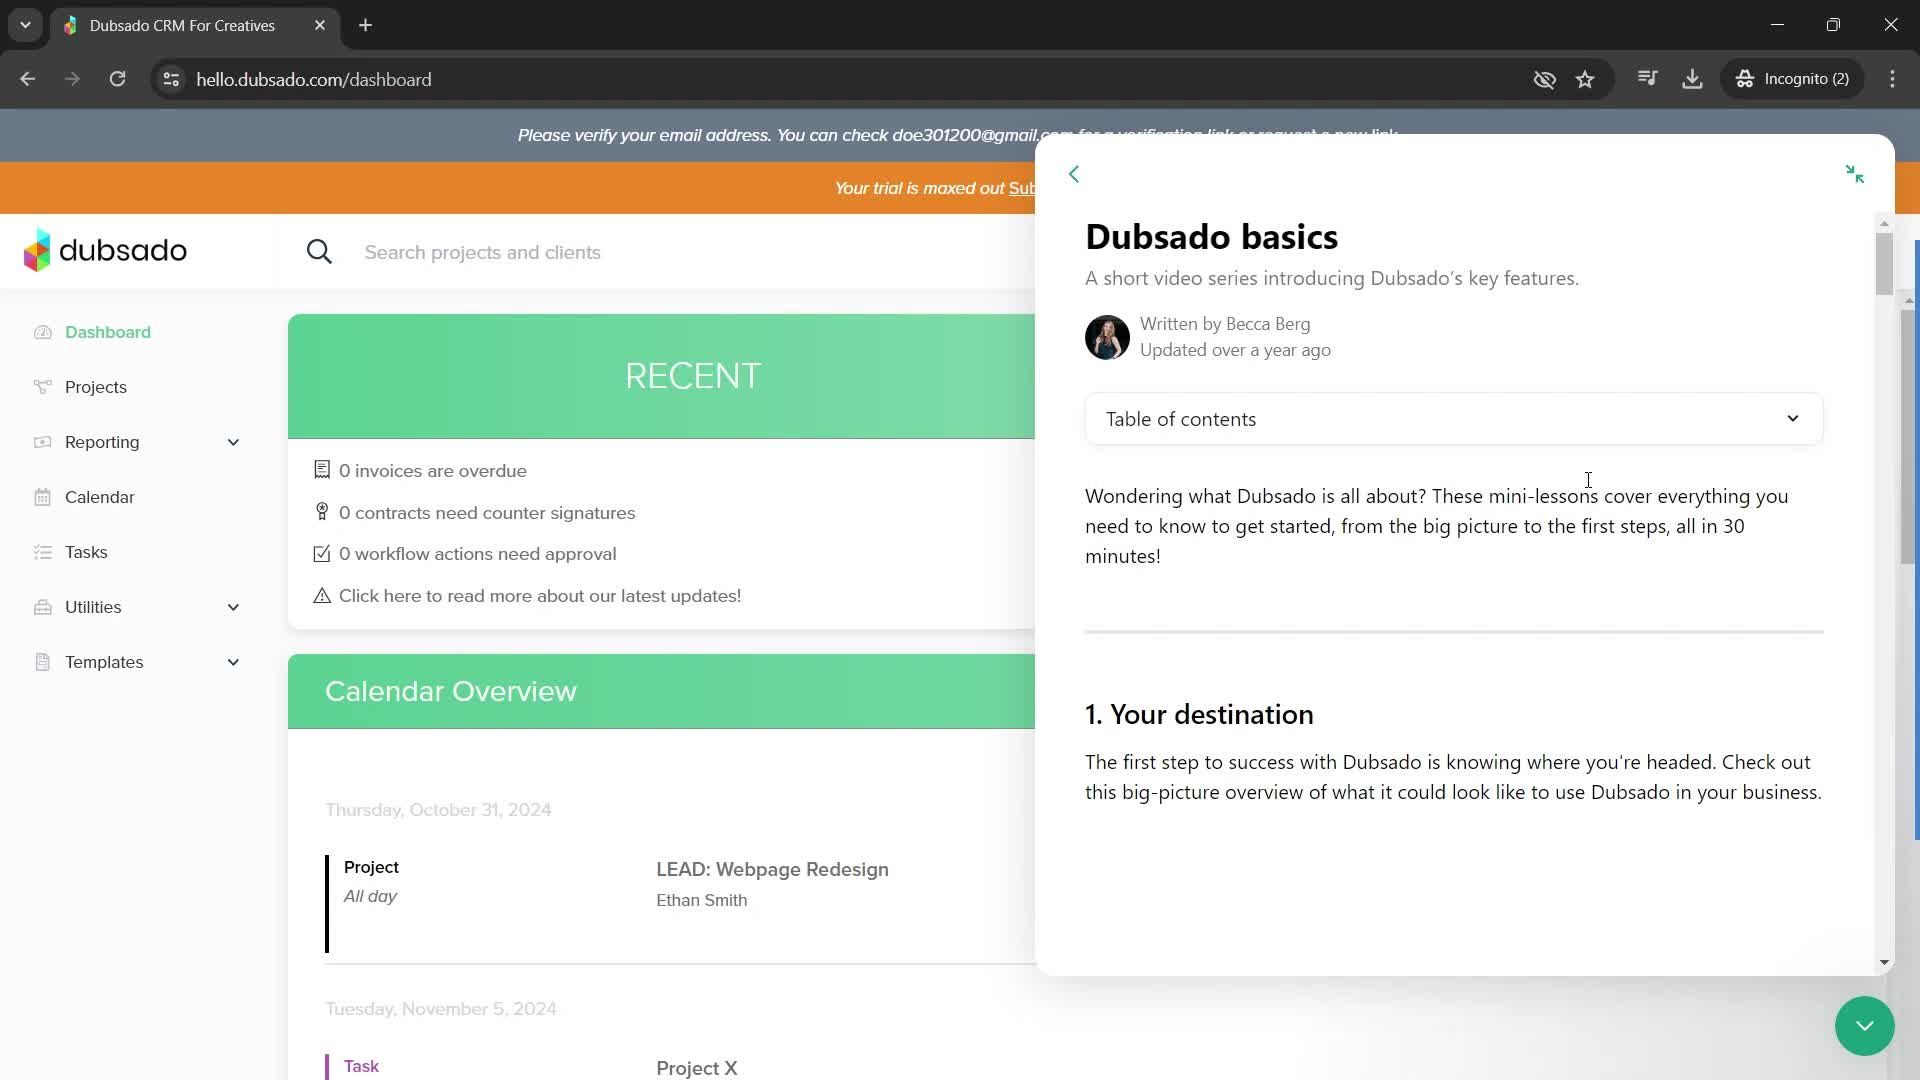
Task: Click the Dashboard sidebar icon
Action: pos(42,332)
